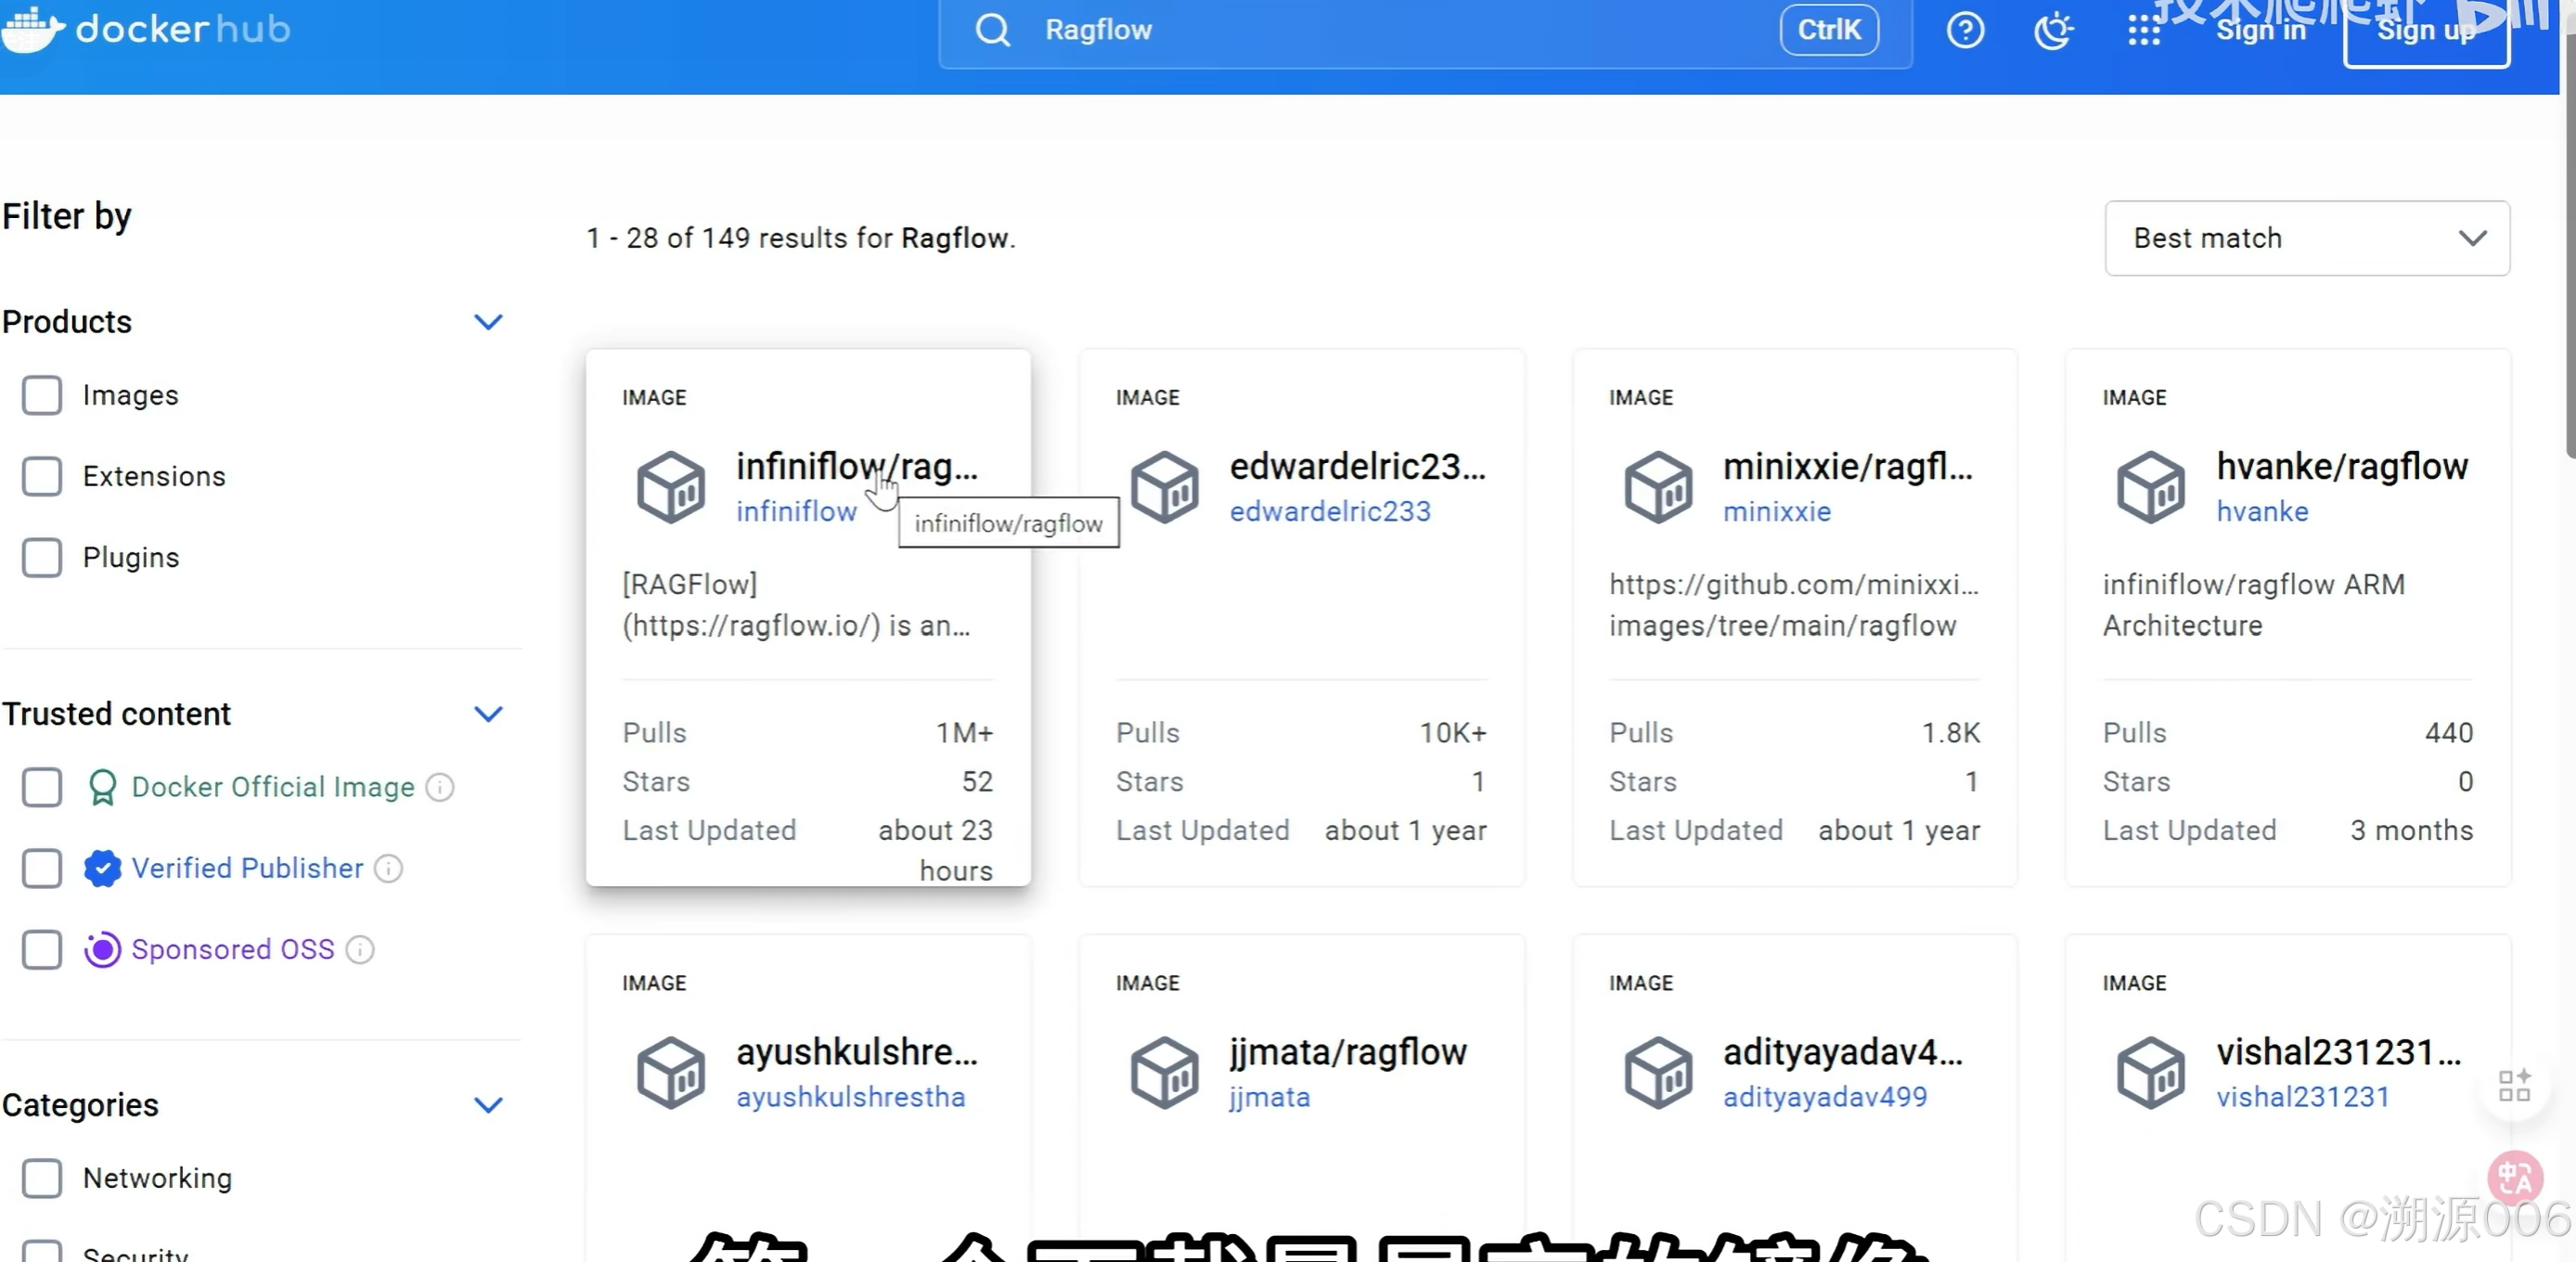Open the infiniflow publisher link

pos(796,512)
